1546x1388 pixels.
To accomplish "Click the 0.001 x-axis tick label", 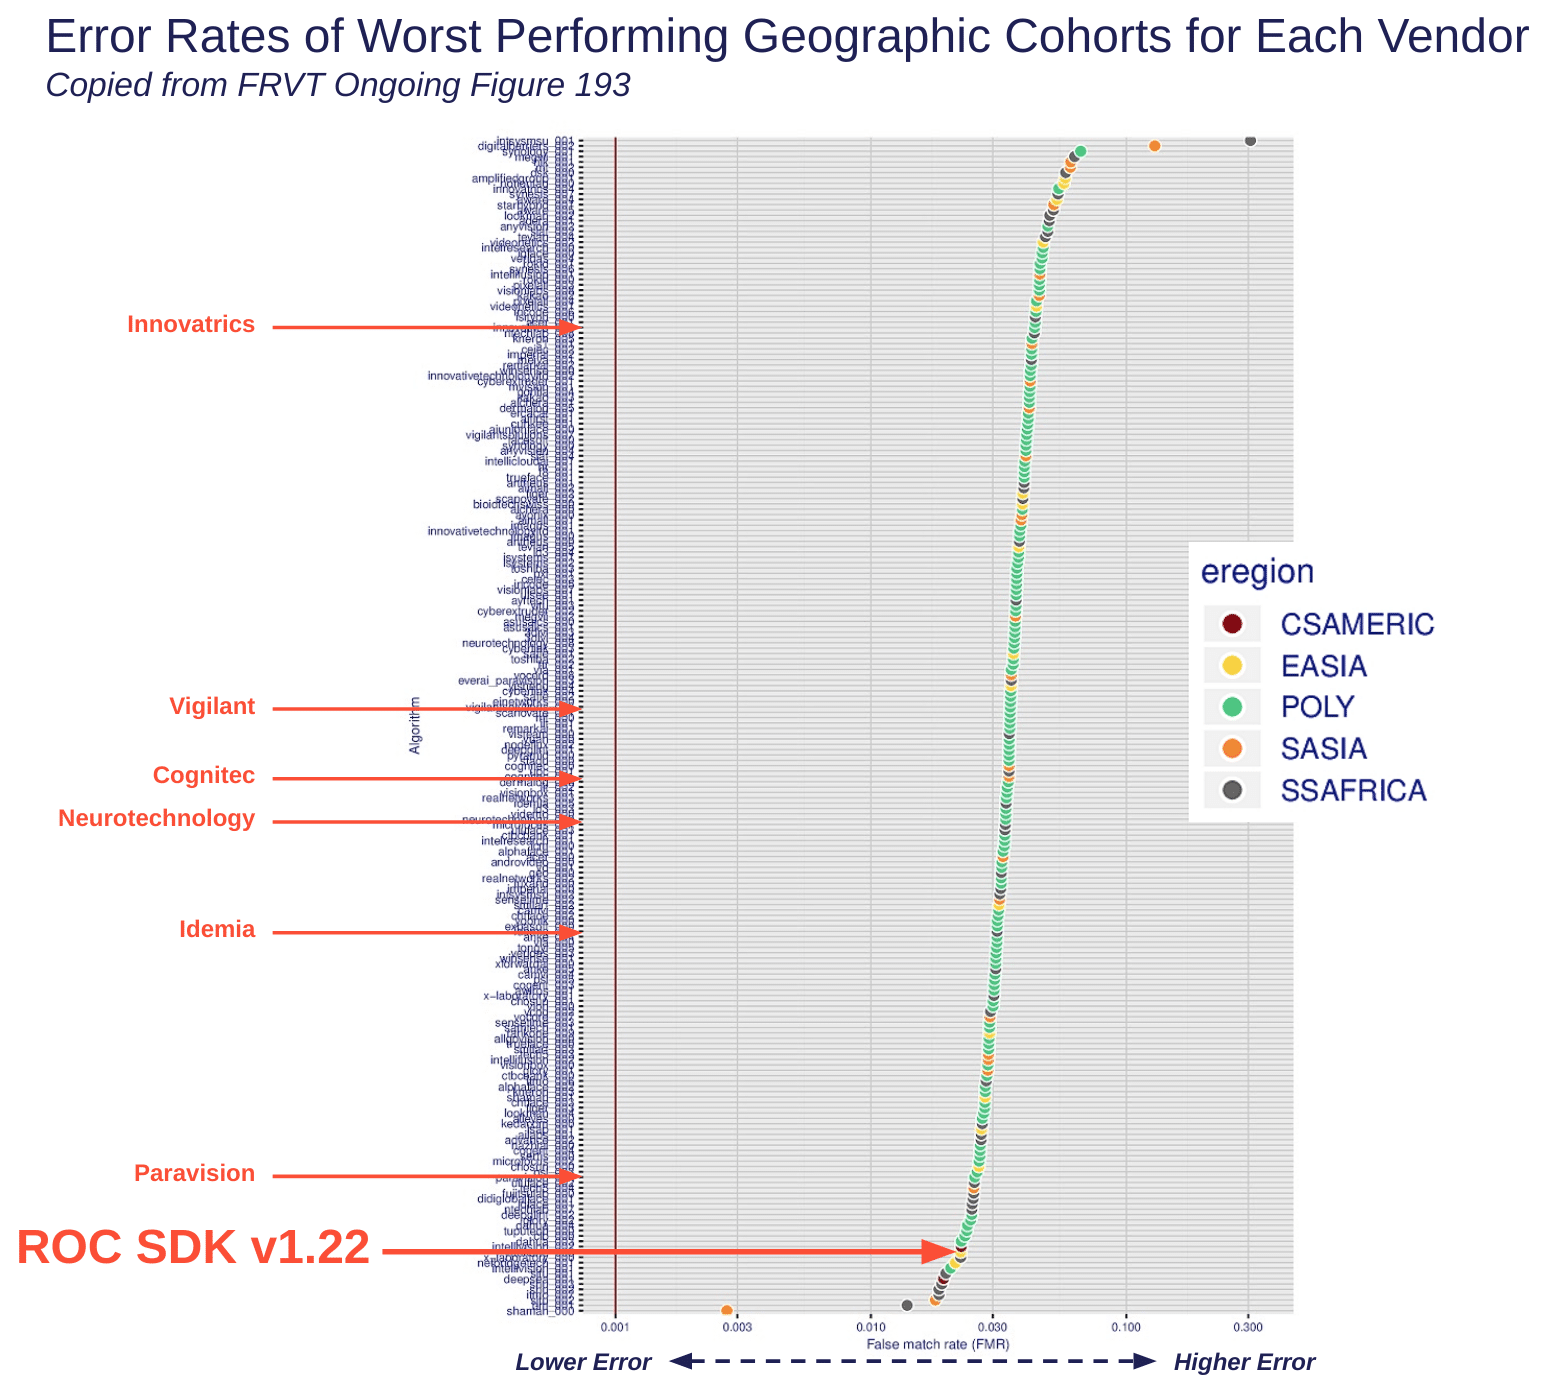I will [615, 1329].
